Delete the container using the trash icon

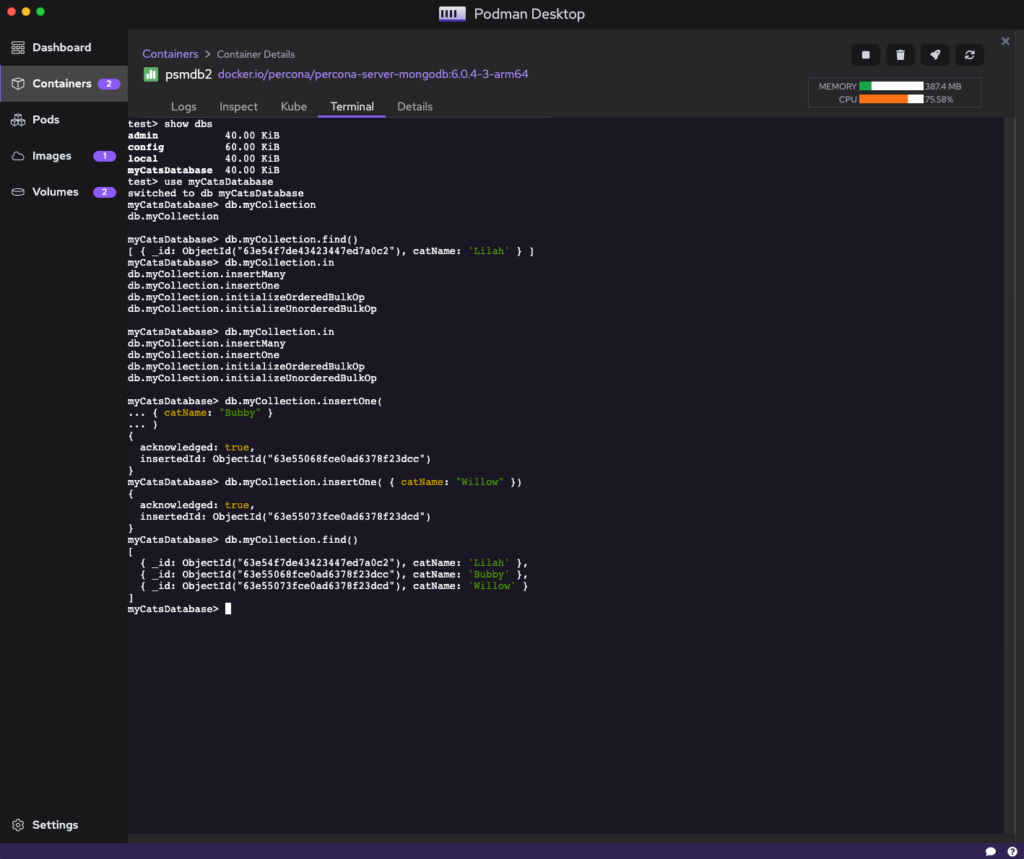pyautogui.click(x=900, y=55)
